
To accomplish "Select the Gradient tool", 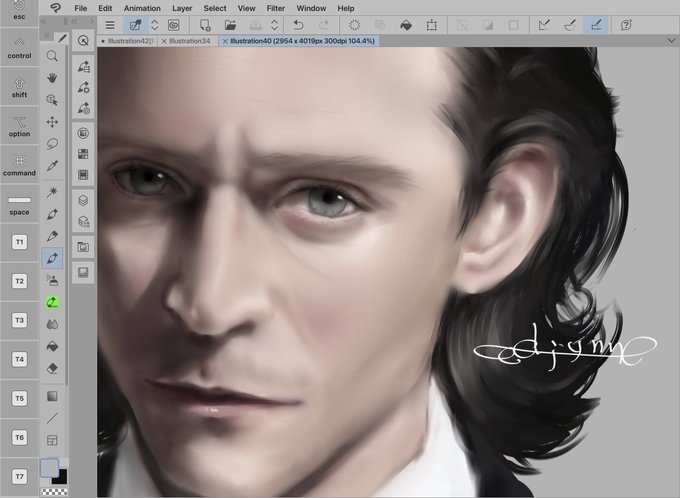I will click(52, 396).
